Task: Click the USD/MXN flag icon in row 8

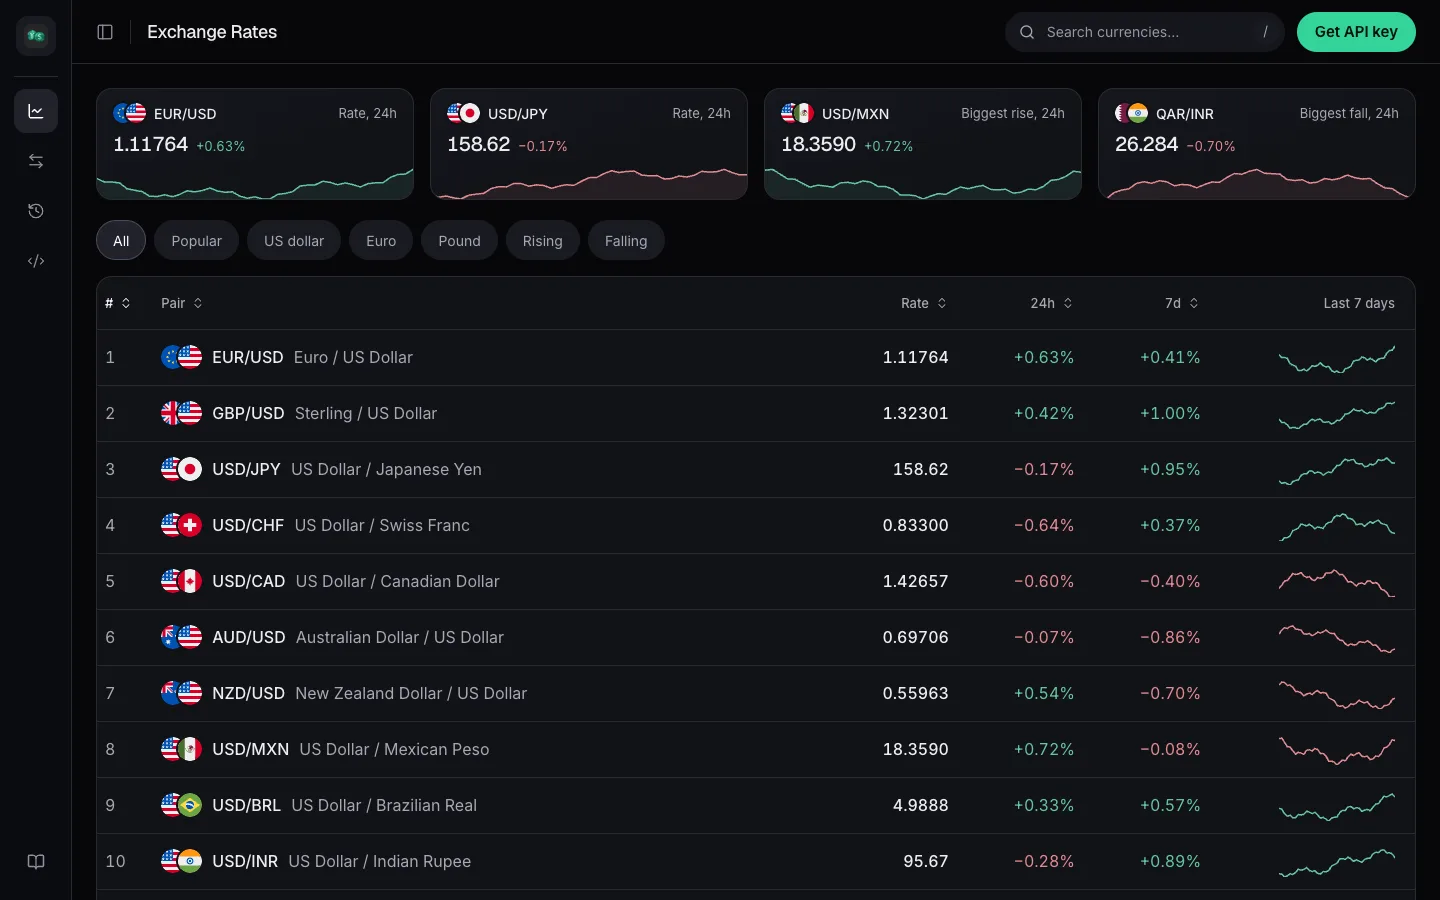Action: (x=182, y=749)
